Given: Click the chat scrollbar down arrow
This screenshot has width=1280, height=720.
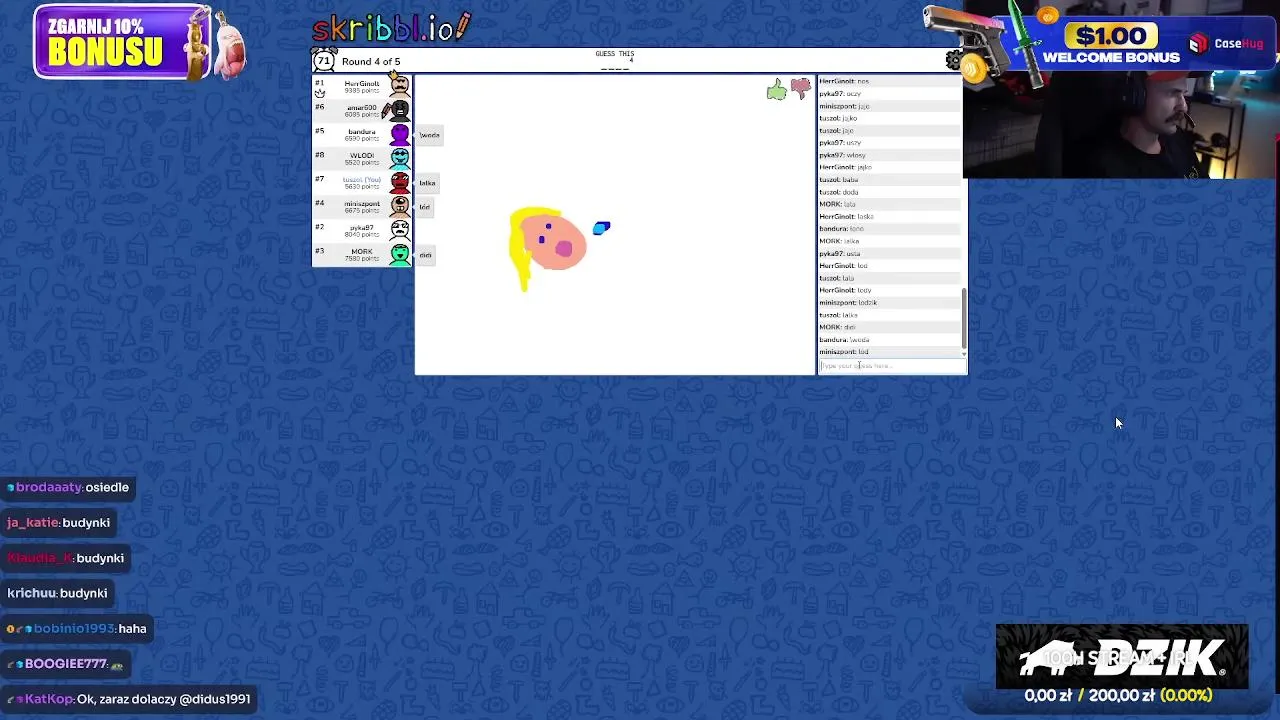Looking at the screenshot, I should (x=964, y=353).
